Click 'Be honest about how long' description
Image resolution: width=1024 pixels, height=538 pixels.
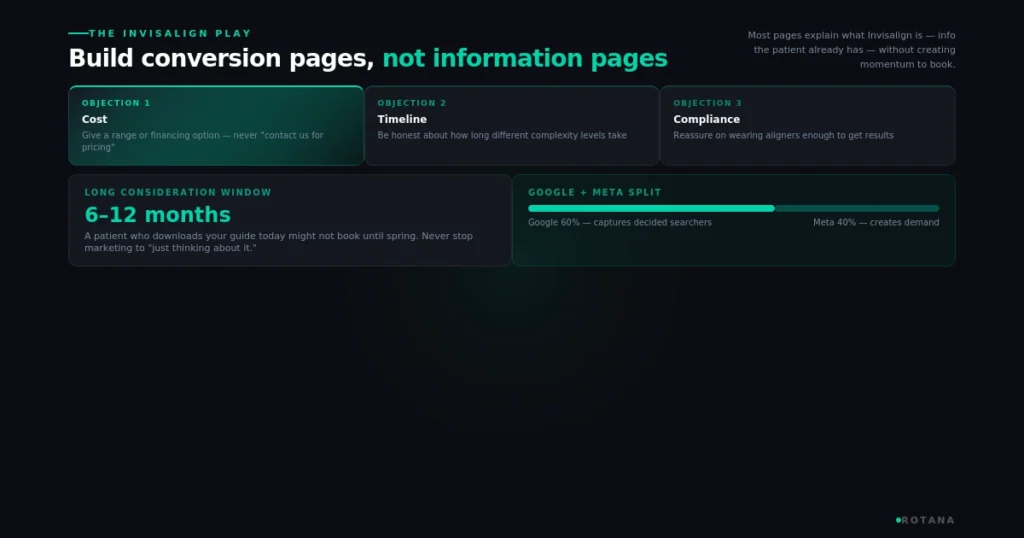click(x=502, y=135)
